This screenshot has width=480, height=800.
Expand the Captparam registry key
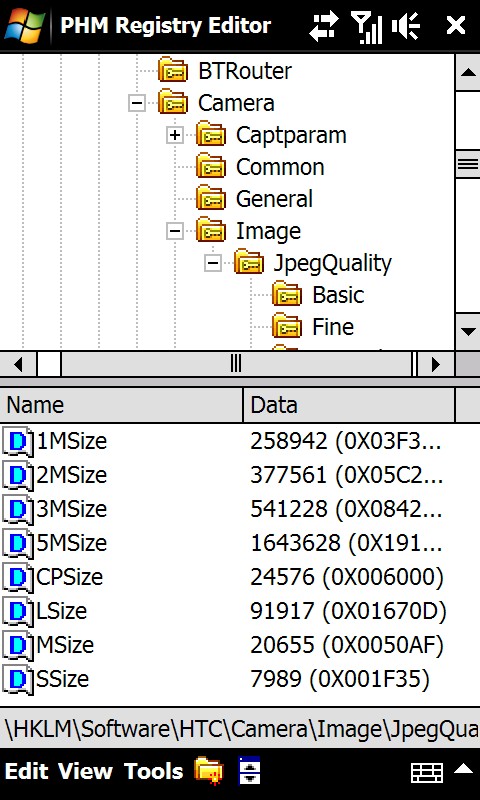coord(174,136)
